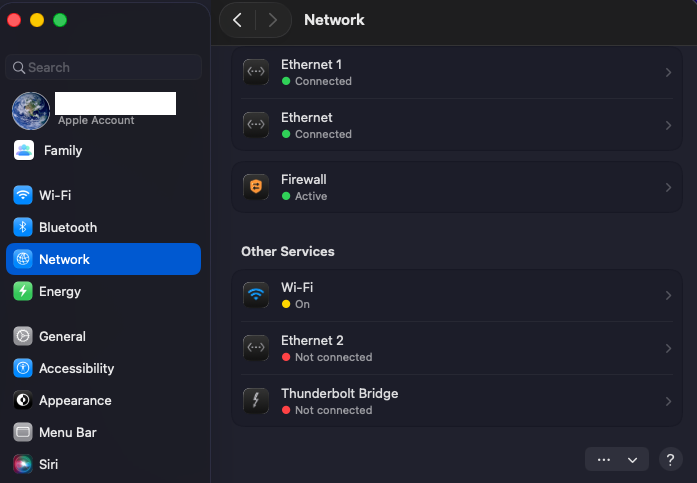Click the Ethernet 2 name text
Viewport: 697px width, 483px height.
tap(312, 341)
